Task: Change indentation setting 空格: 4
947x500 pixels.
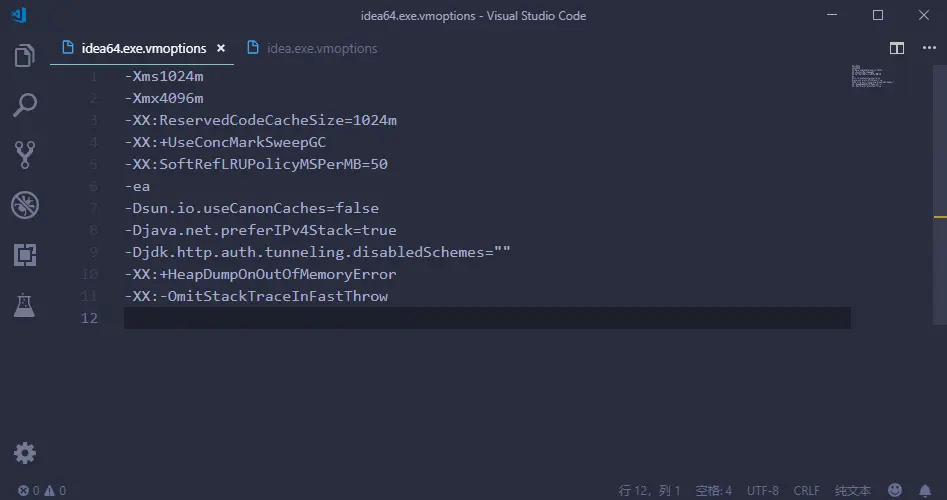Action: 713,491
